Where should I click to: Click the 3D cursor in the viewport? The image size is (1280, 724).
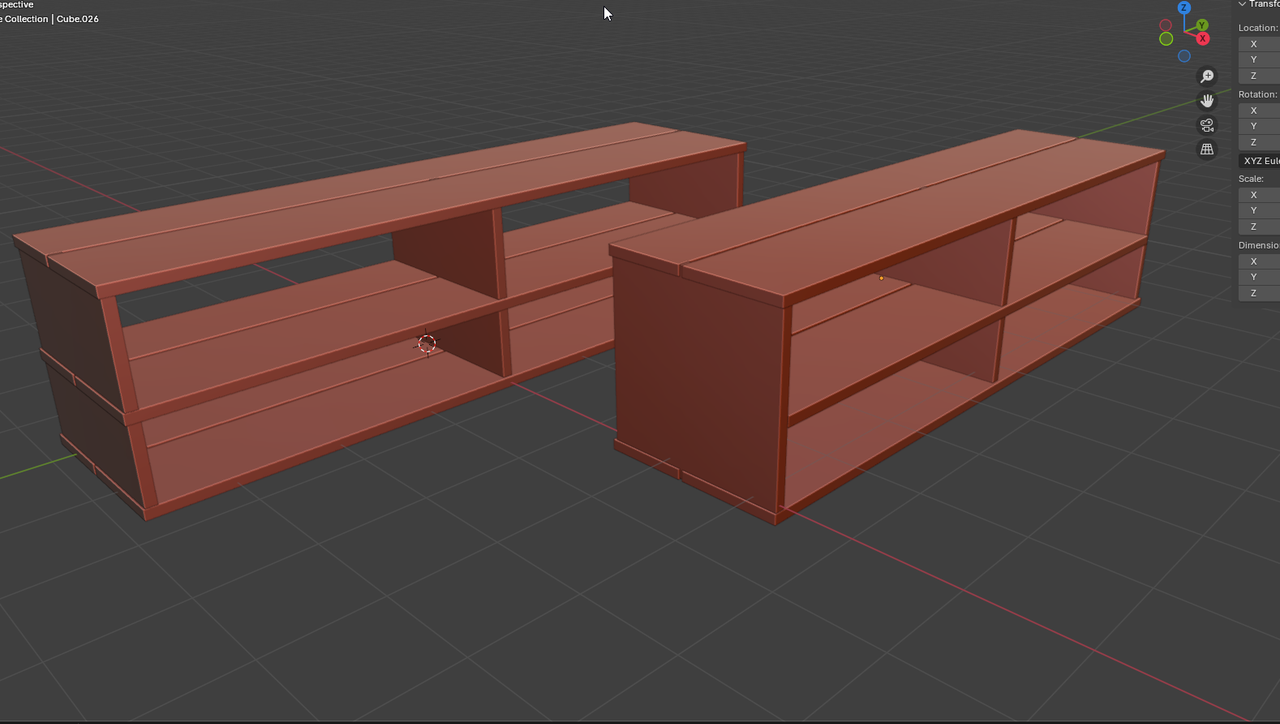(427, 343)
